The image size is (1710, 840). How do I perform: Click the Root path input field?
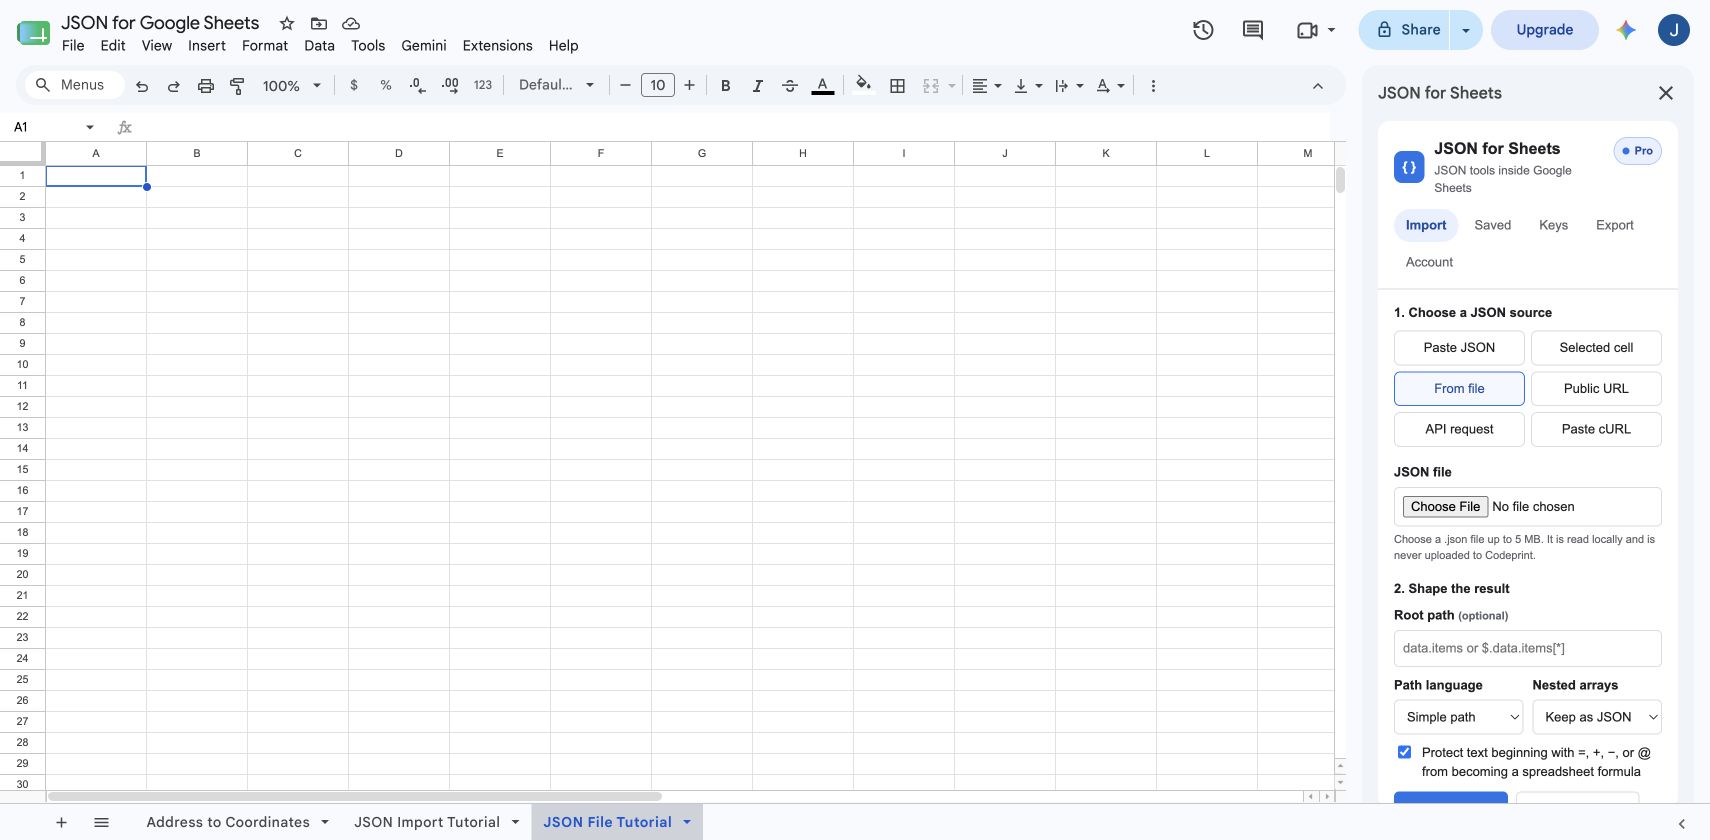click(x=1528, y=648)
